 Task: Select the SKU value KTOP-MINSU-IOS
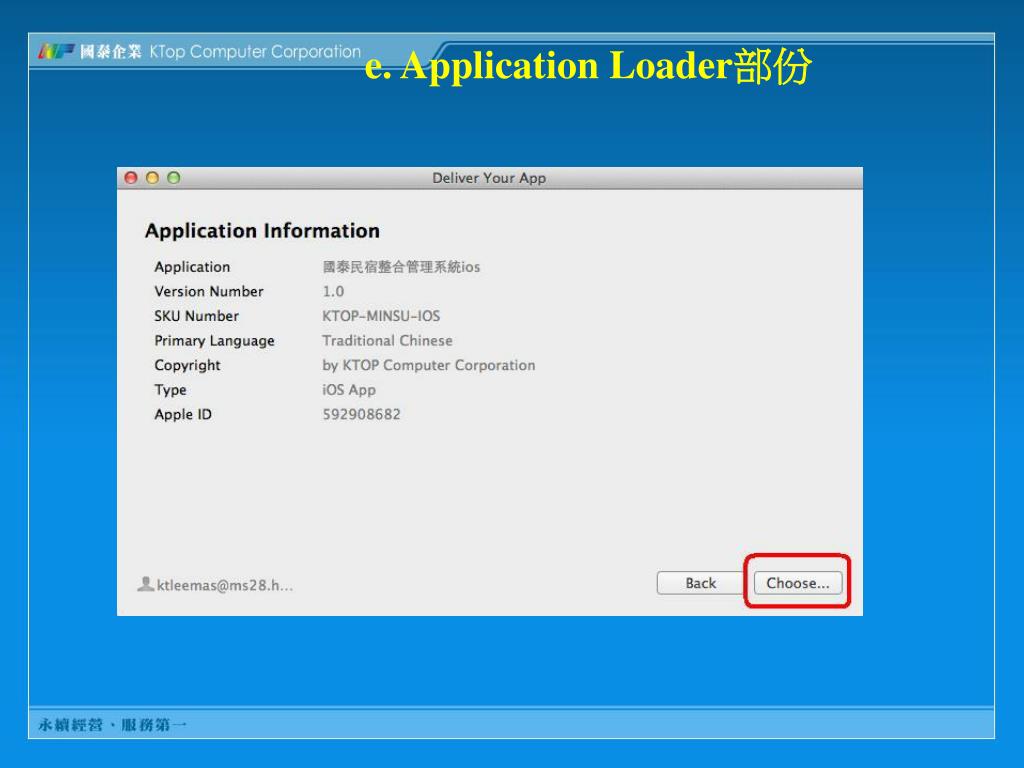point(381,316)
